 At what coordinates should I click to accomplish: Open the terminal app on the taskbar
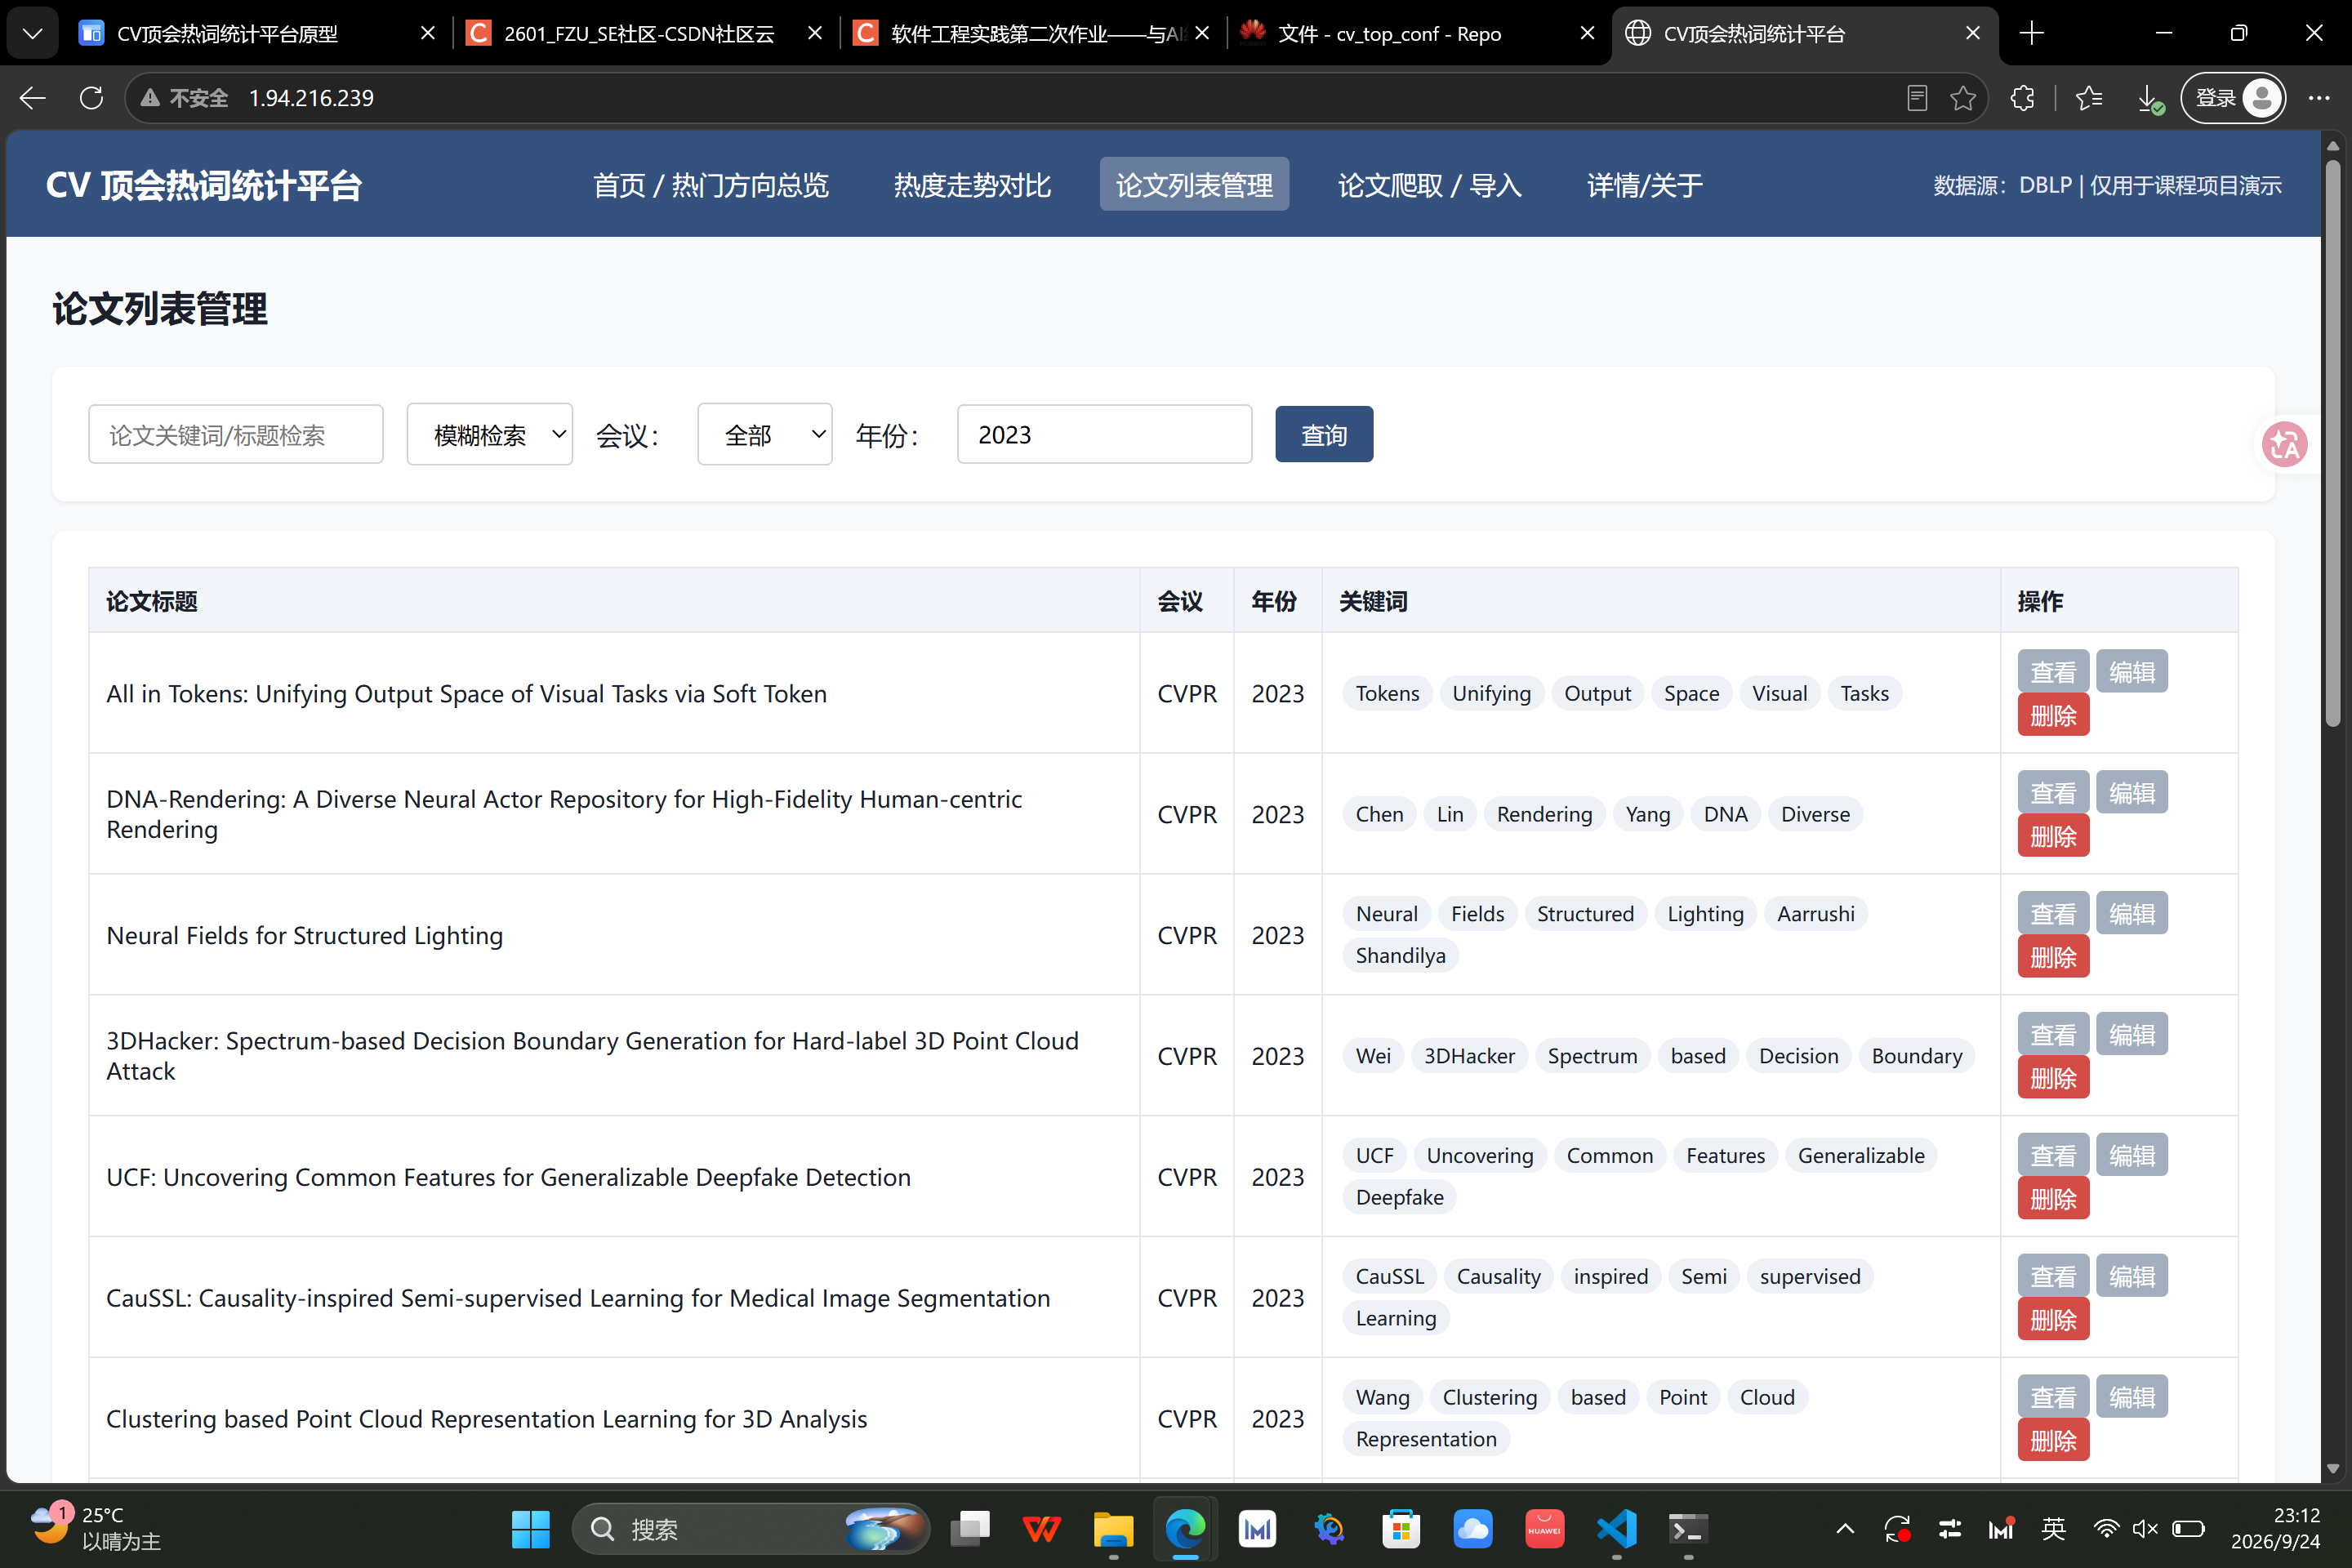(1688, 1528)
